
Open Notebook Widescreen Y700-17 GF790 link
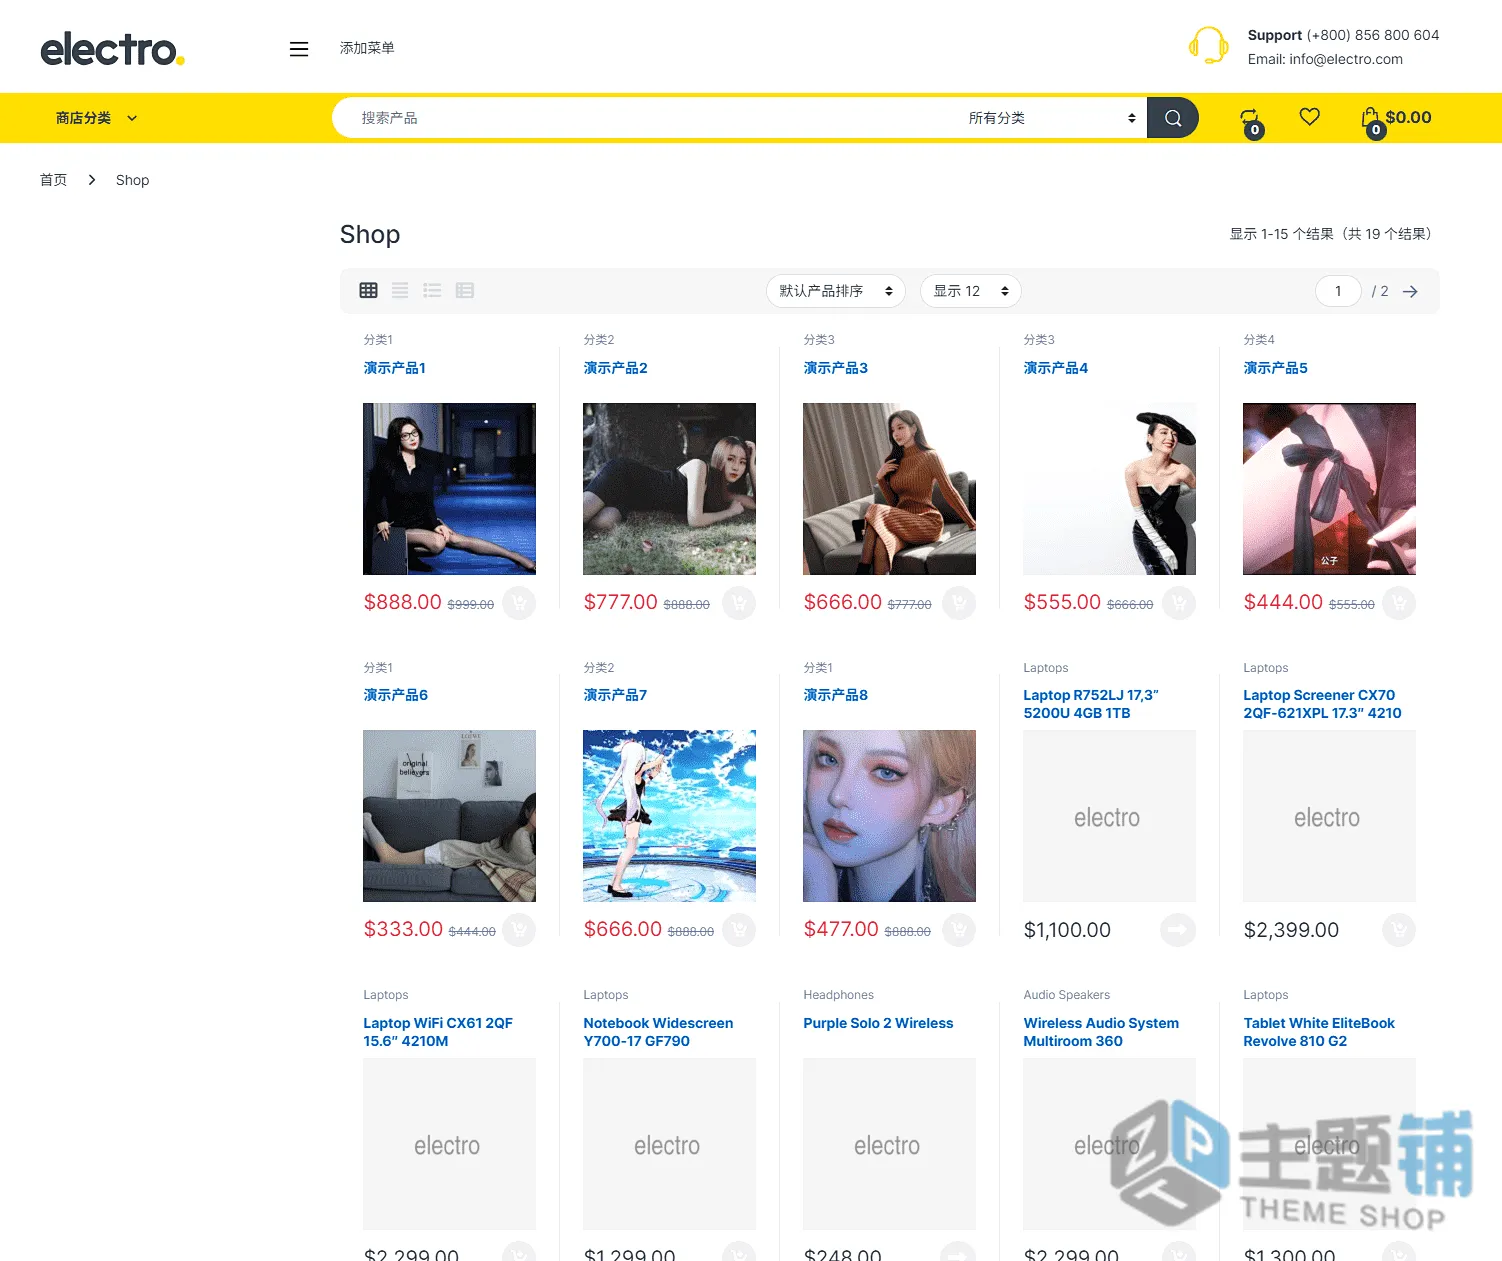click(x=658, y=1032)
